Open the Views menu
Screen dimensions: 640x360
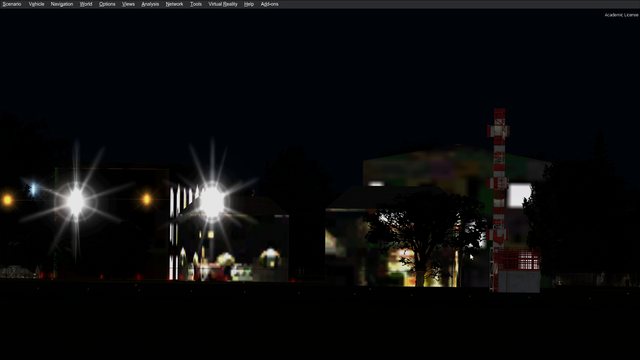[128, 4]
